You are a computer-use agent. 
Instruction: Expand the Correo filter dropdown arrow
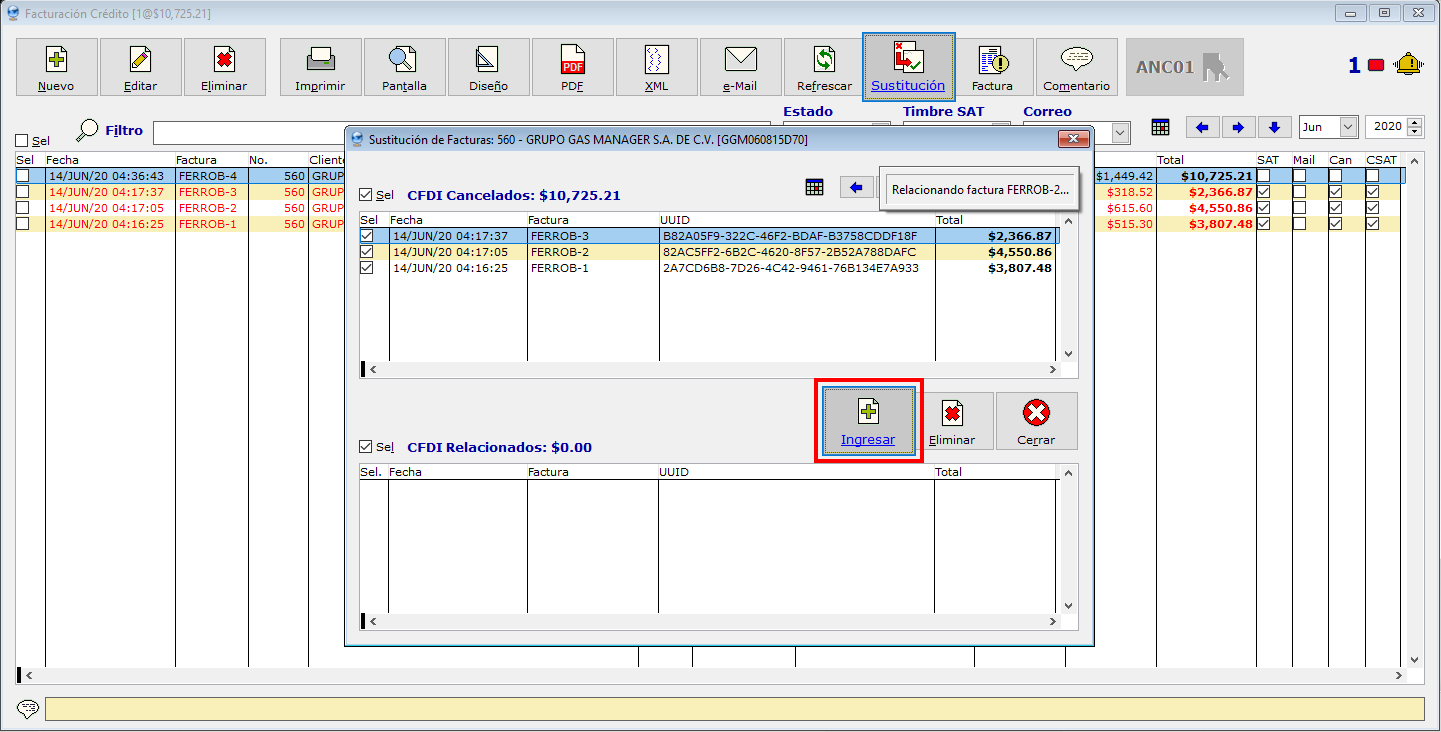[x=1121, y=132]
